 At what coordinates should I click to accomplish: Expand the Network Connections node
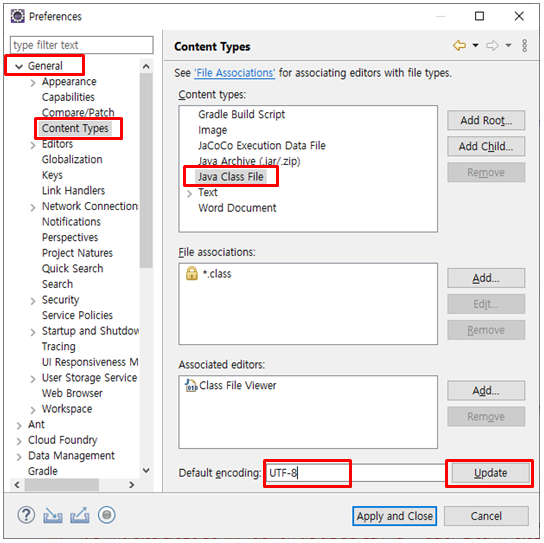point(33,207)
